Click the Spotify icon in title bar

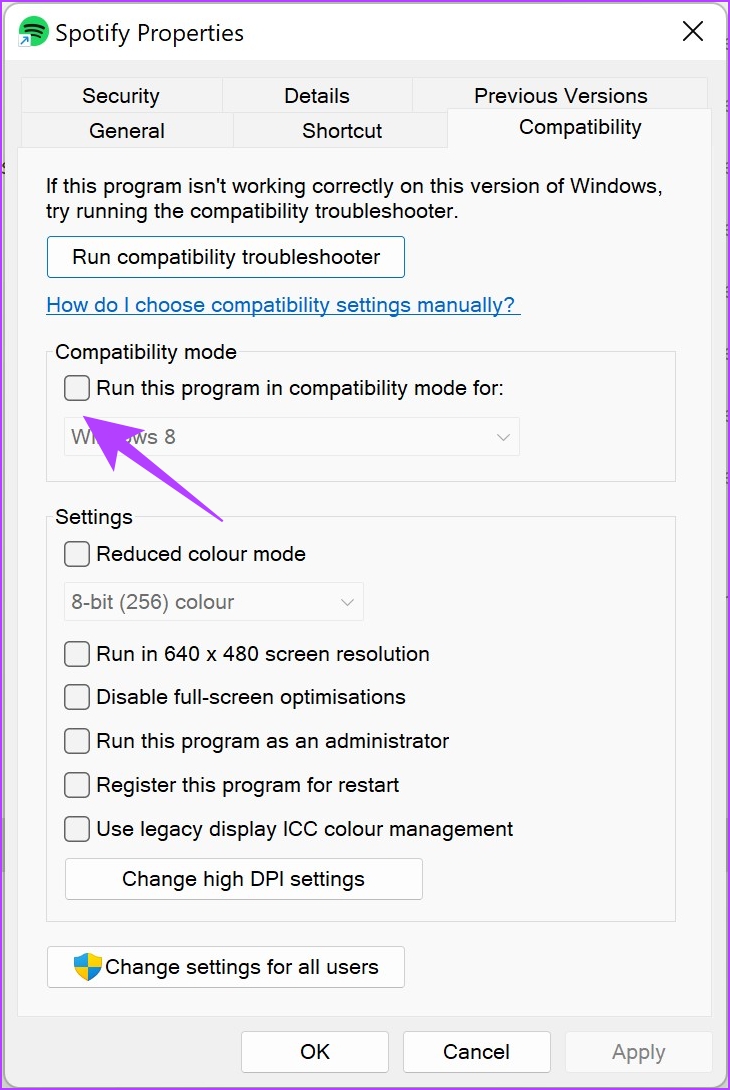click(x=33, y=32)
